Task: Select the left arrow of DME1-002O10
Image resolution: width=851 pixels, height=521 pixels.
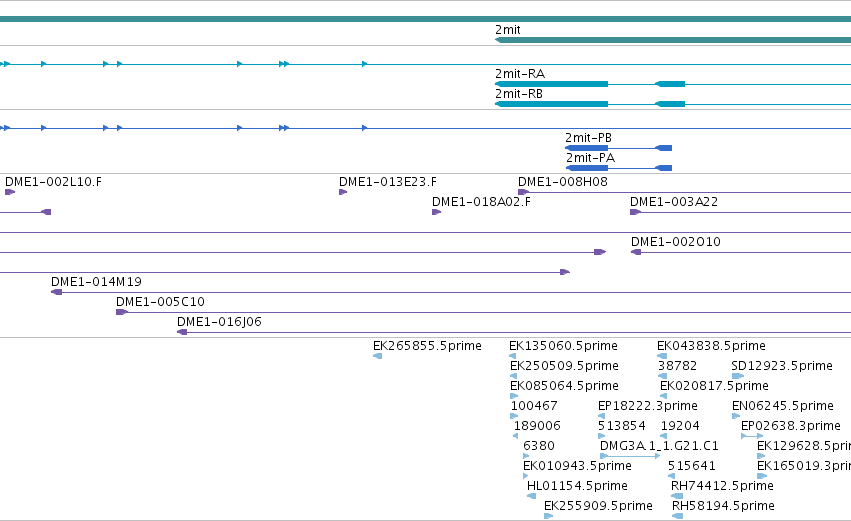Action: 636,252
